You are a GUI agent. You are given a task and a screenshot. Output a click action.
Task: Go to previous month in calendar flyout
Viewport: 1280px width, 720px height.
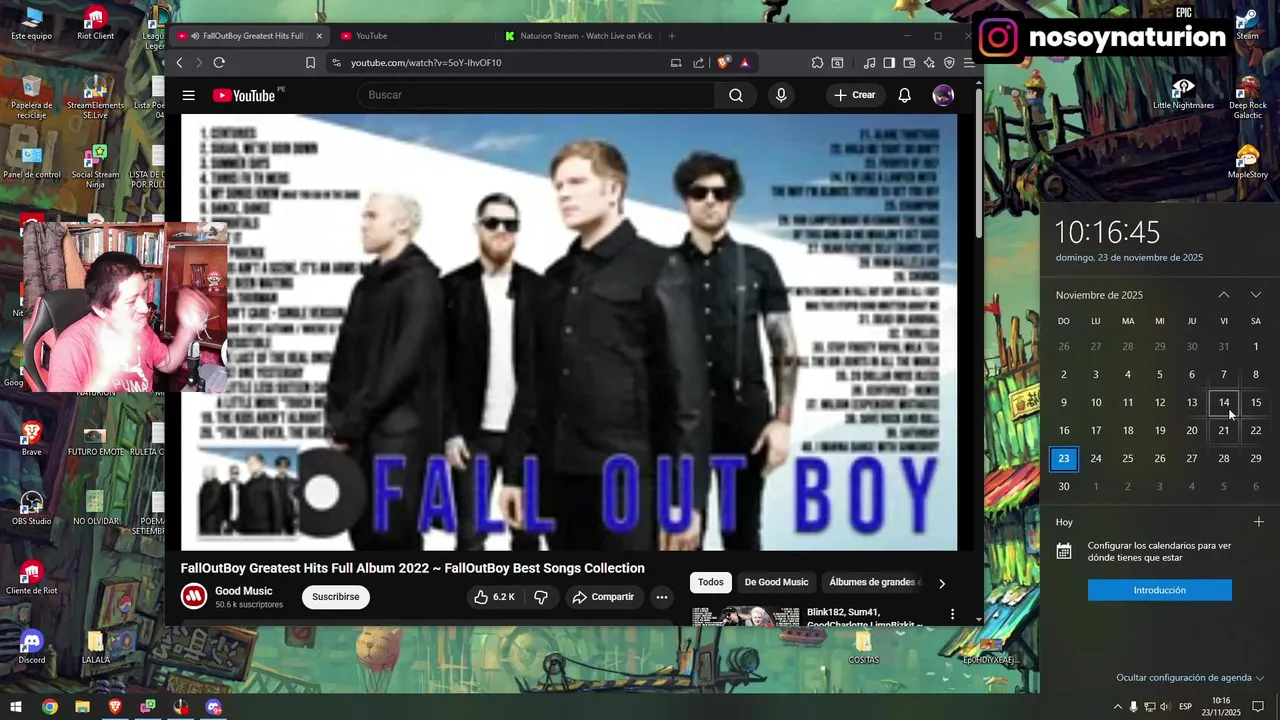(x=1224, y=295)
